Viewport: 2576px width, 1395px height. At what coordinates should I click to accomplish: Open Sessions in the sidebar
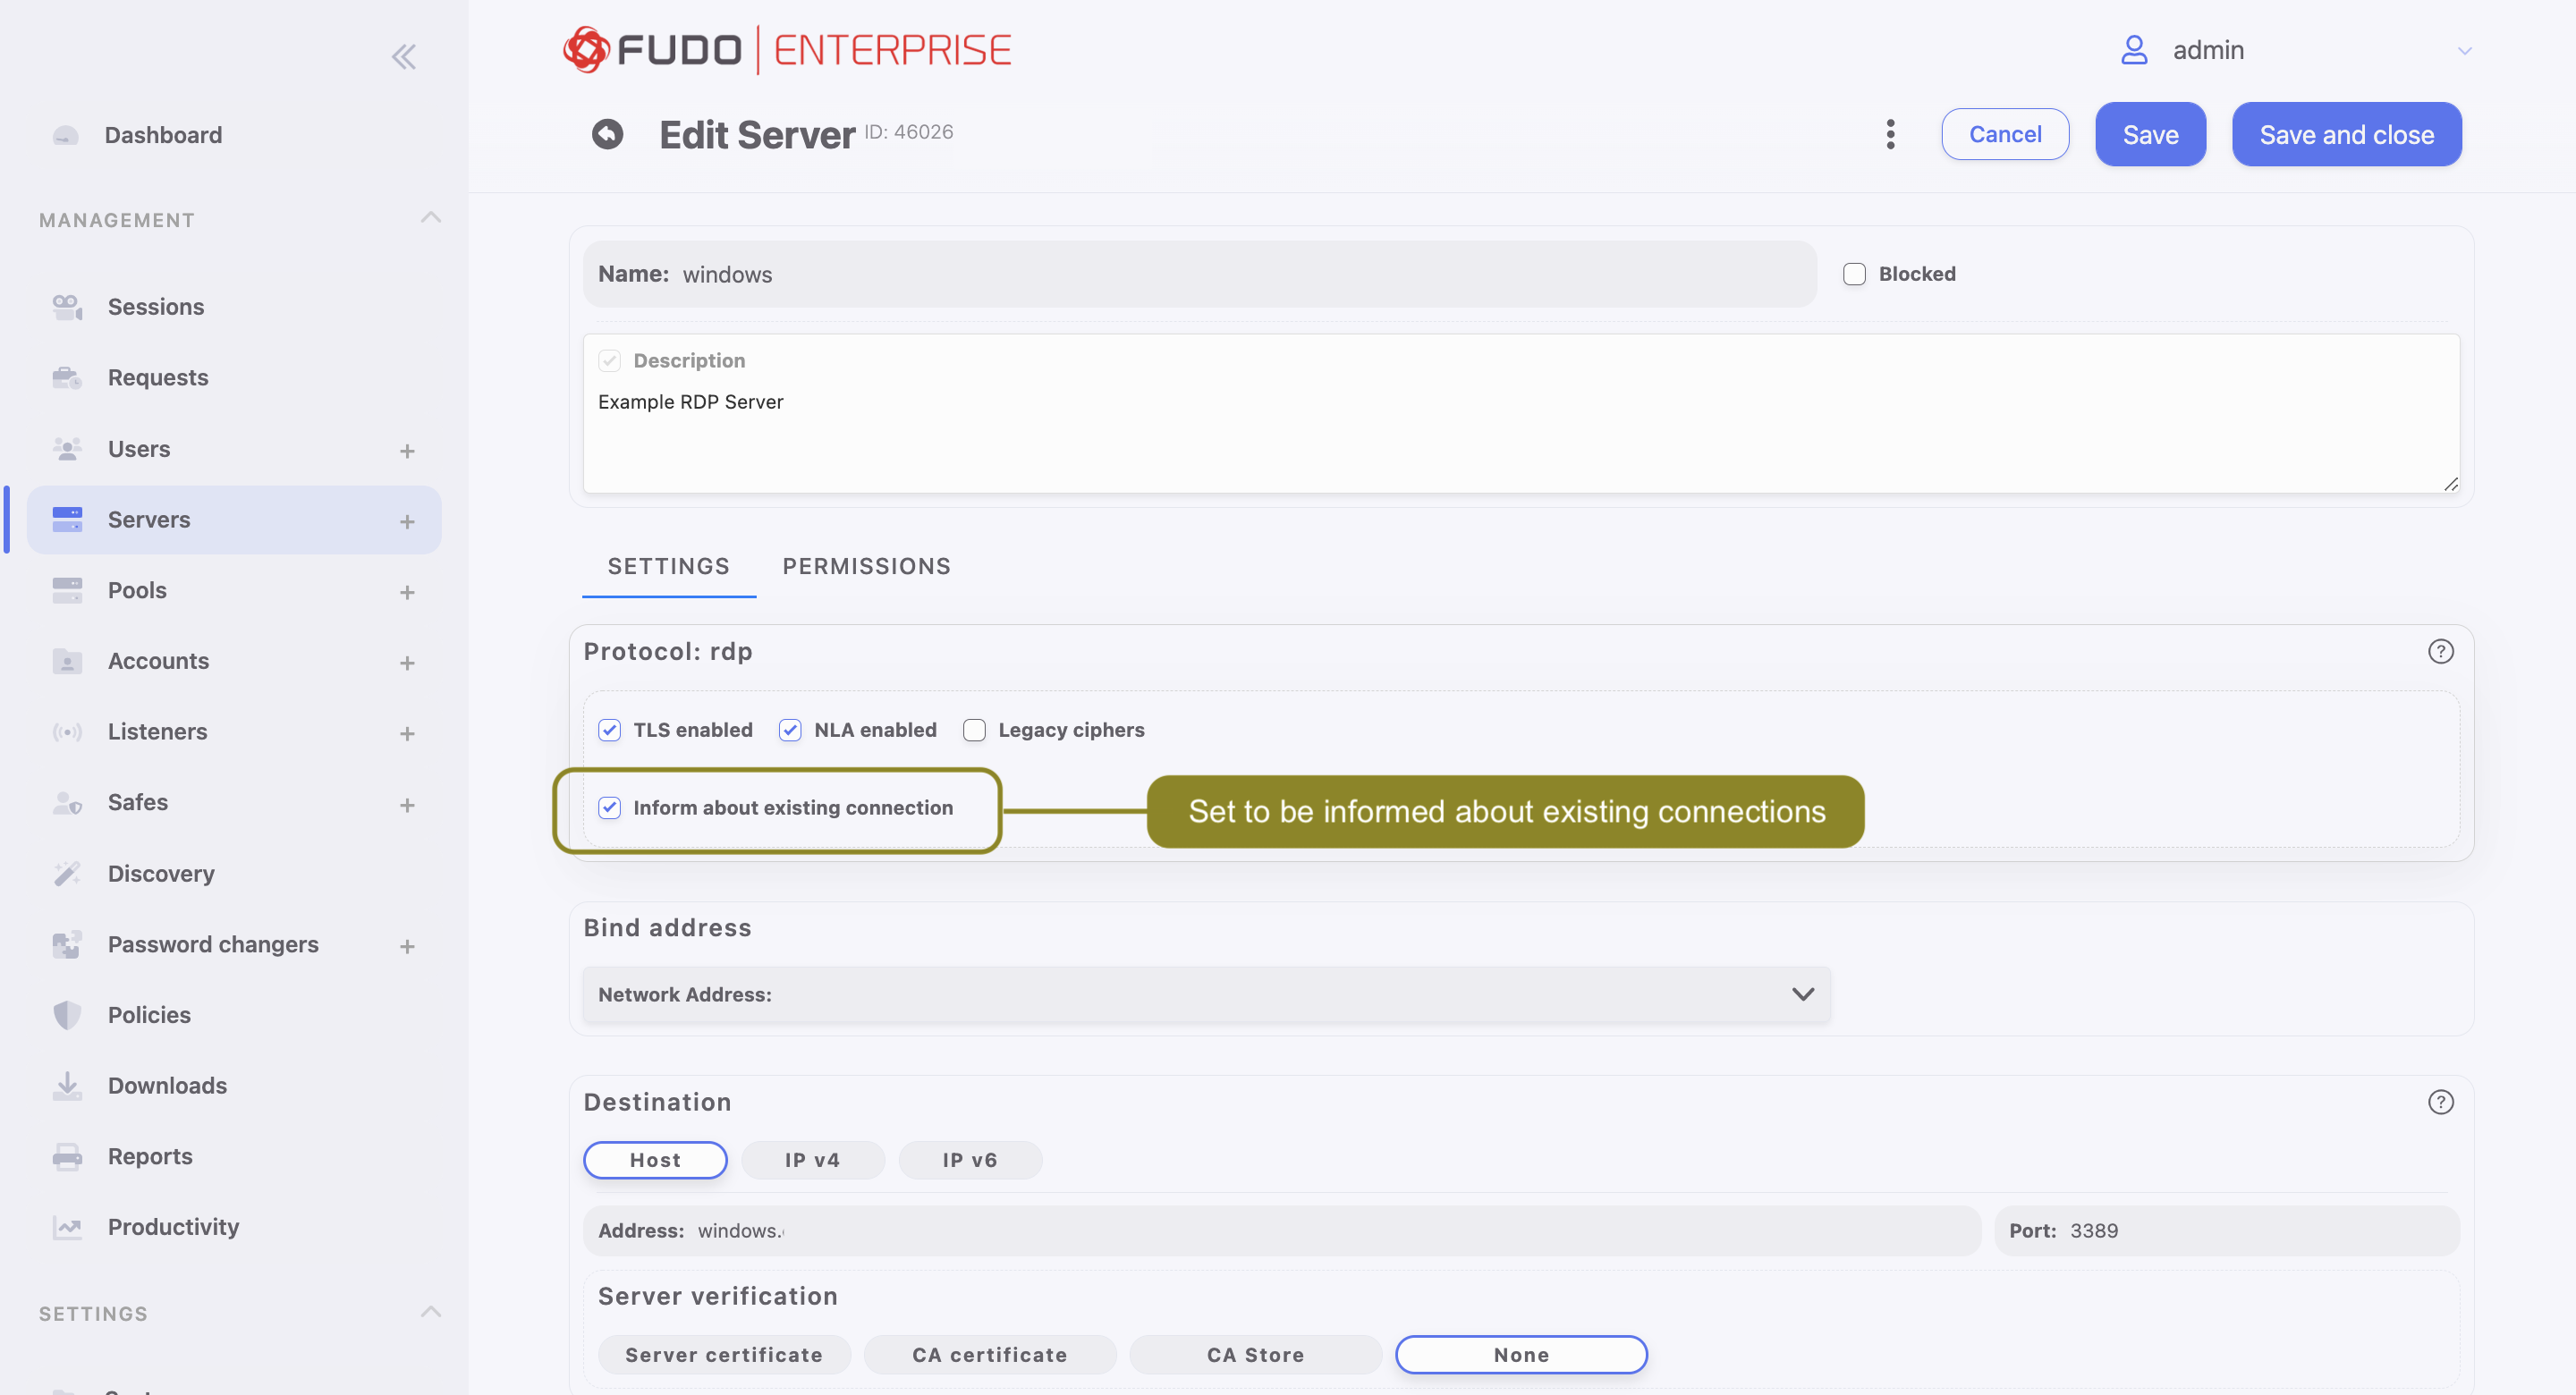(155, 307)
